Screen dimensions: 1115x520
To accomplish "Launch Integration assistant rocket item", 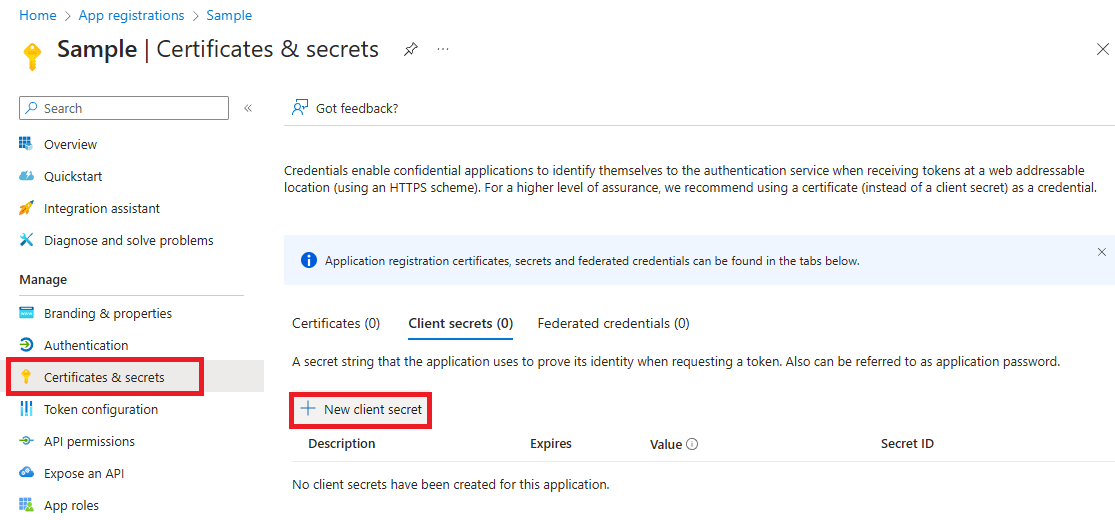I will tap(89, 208).
